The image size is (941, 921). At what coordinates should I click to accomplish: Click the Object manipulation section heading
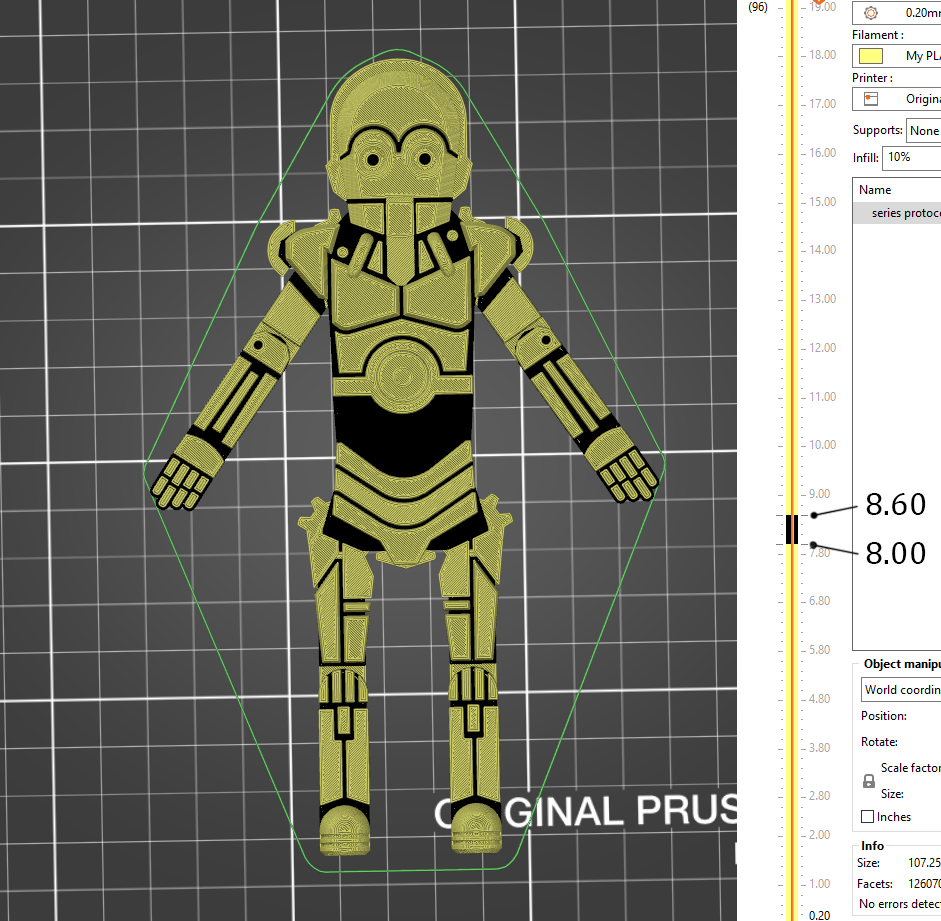click(x=902, y=664)
